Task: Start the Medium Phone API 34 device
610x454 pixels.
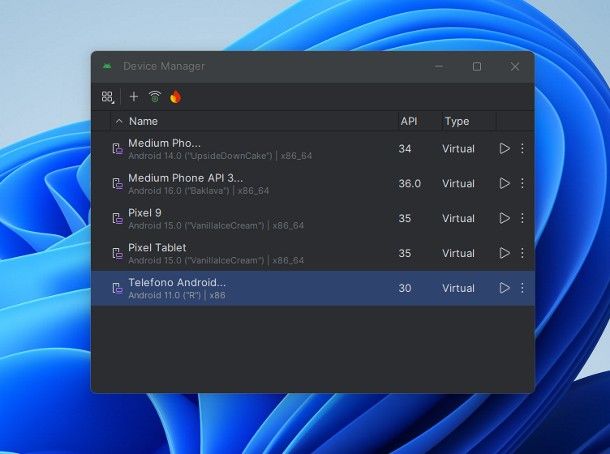Action: point(504,148)
